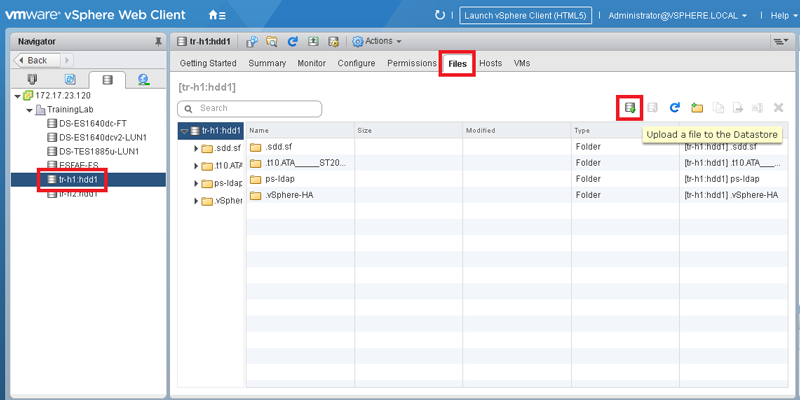The height and width of the screenshot is (400, 800).
Task: Click the copy file icon
Action: pyautogui.click(x=718, y=108)
